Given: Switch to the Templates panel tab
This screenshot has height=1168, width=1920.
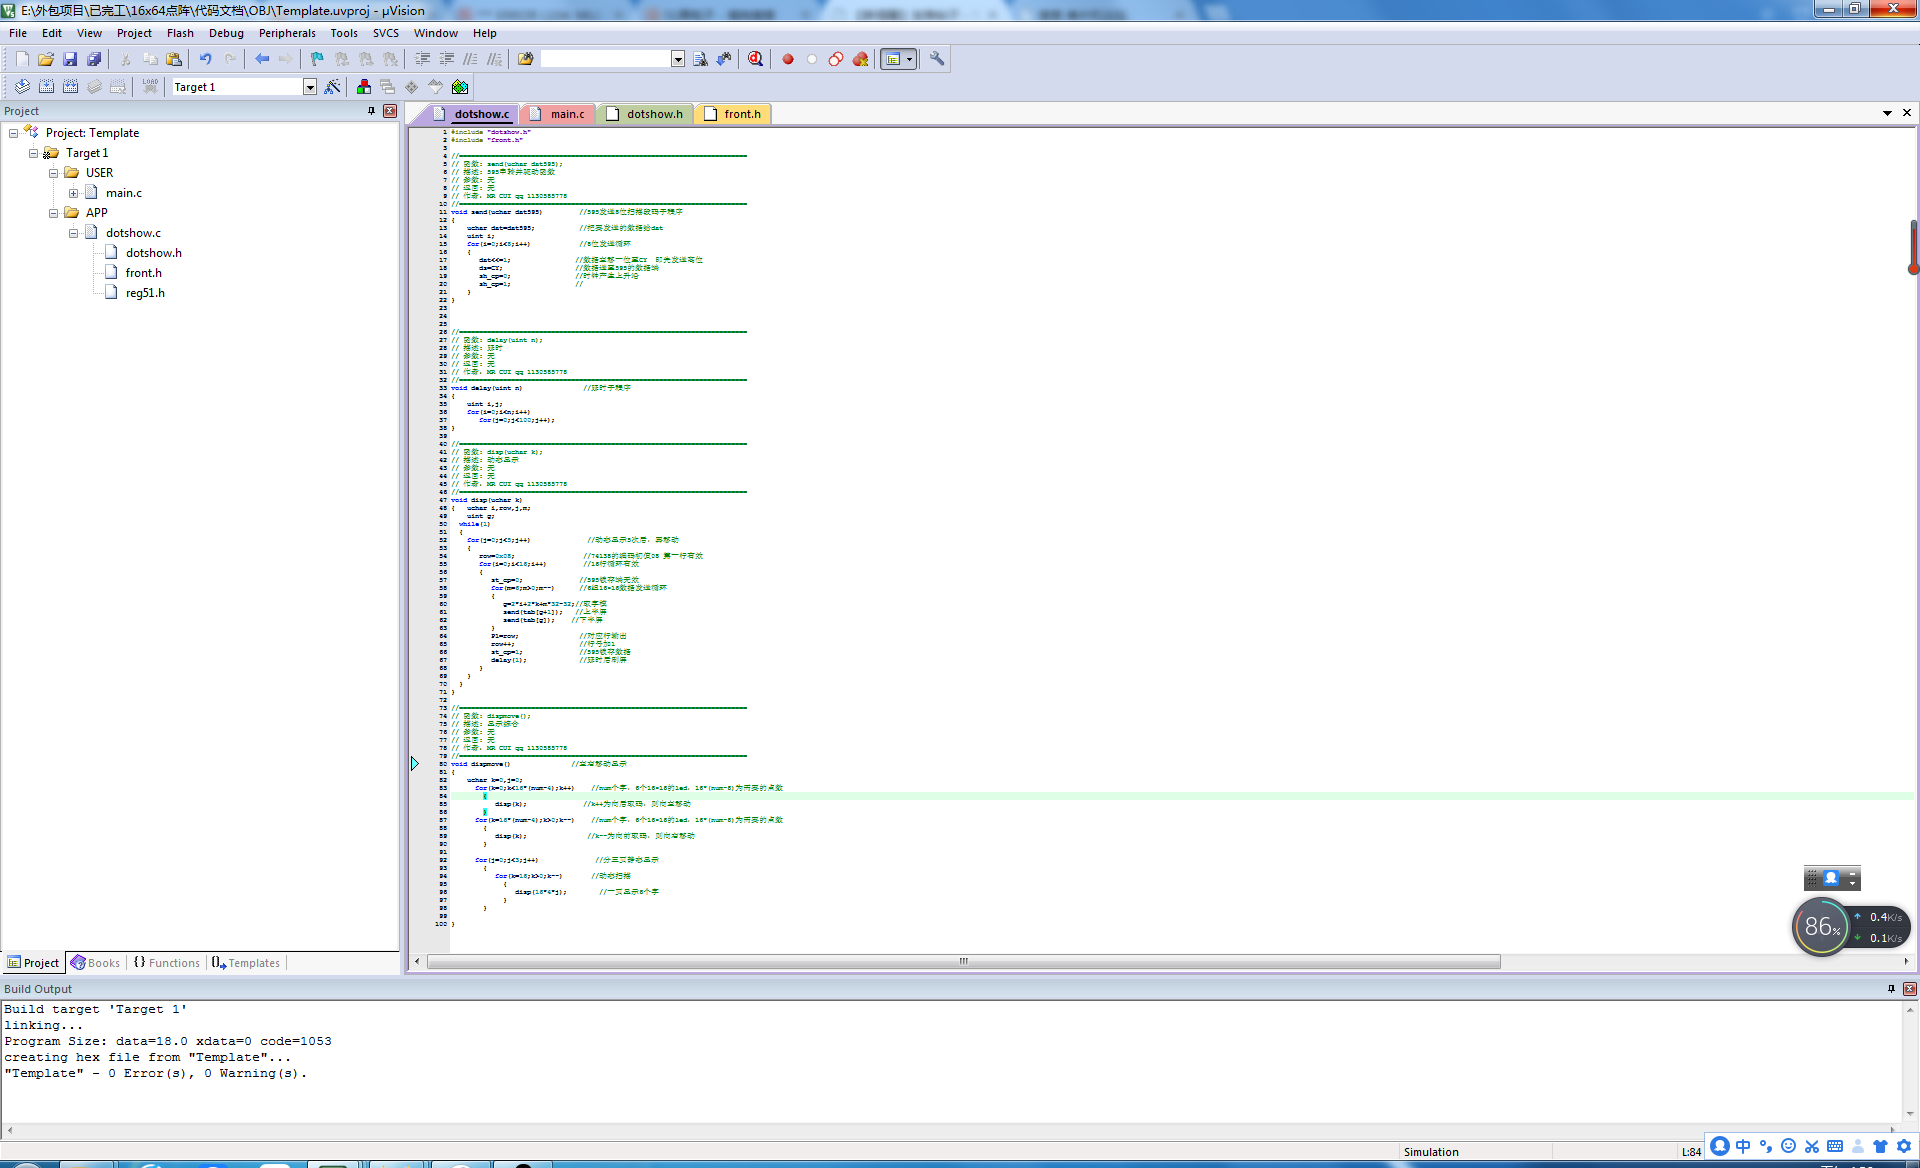Looking at the screenshot, I should [x=246, y=963].
